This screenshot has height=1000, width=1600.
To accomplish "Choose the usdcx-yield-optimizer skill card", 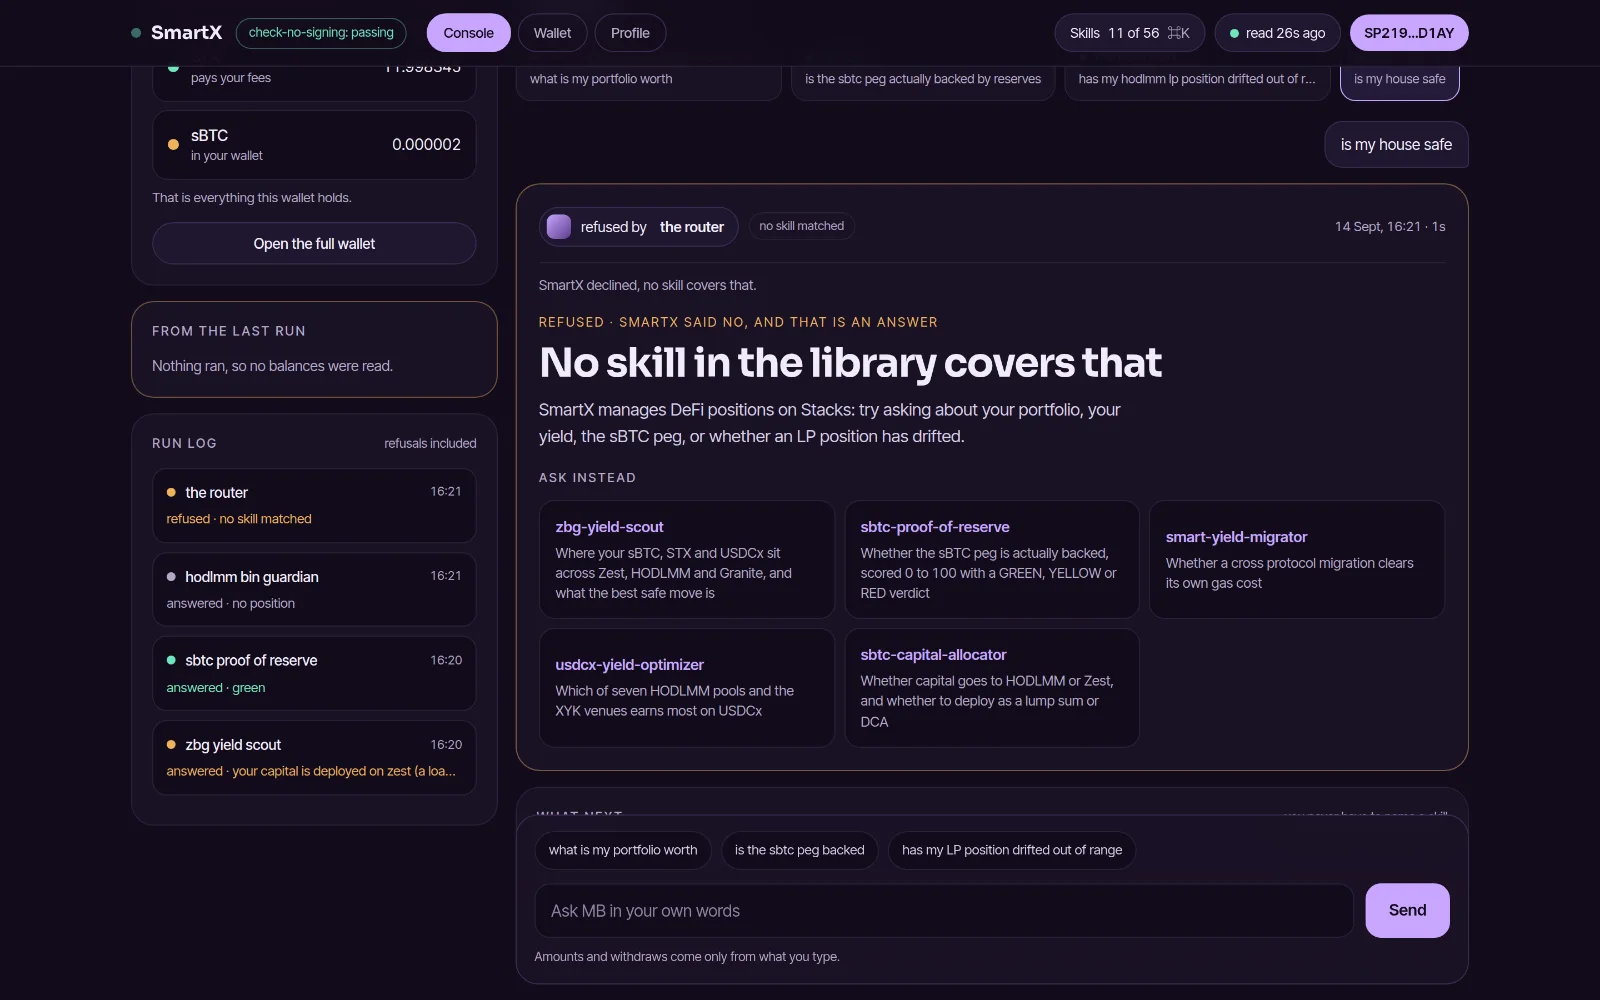I will (x=686, y=687).
